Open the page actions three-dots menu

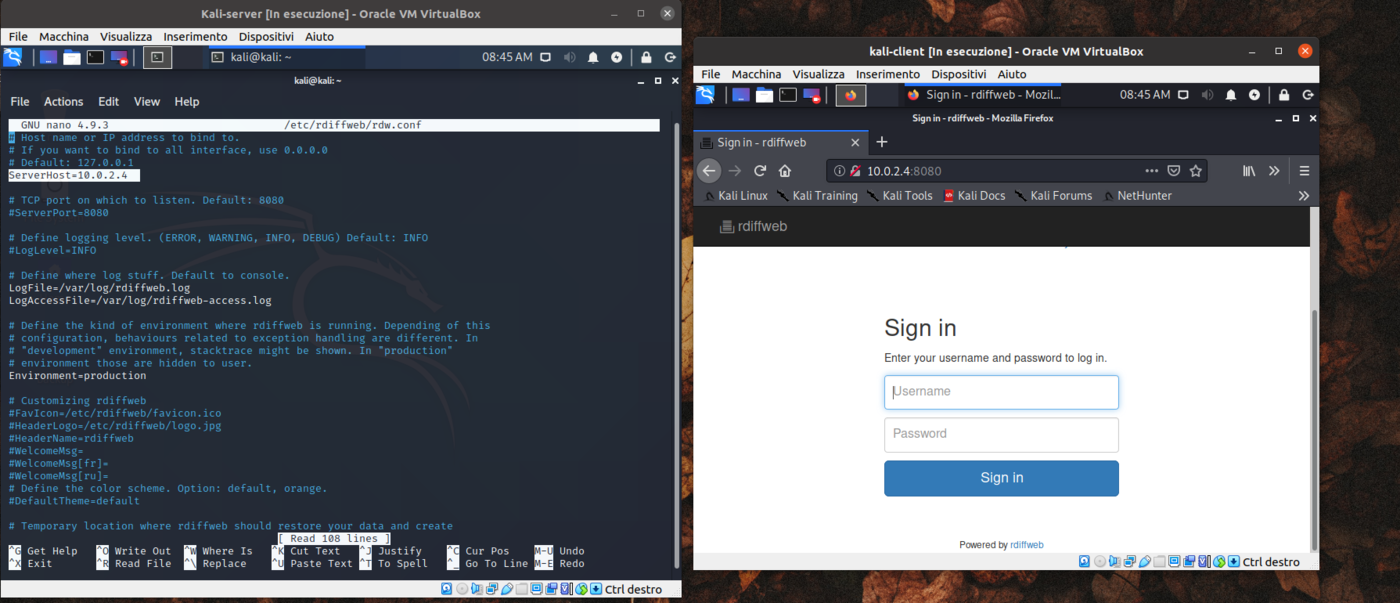click(1151, 171)
